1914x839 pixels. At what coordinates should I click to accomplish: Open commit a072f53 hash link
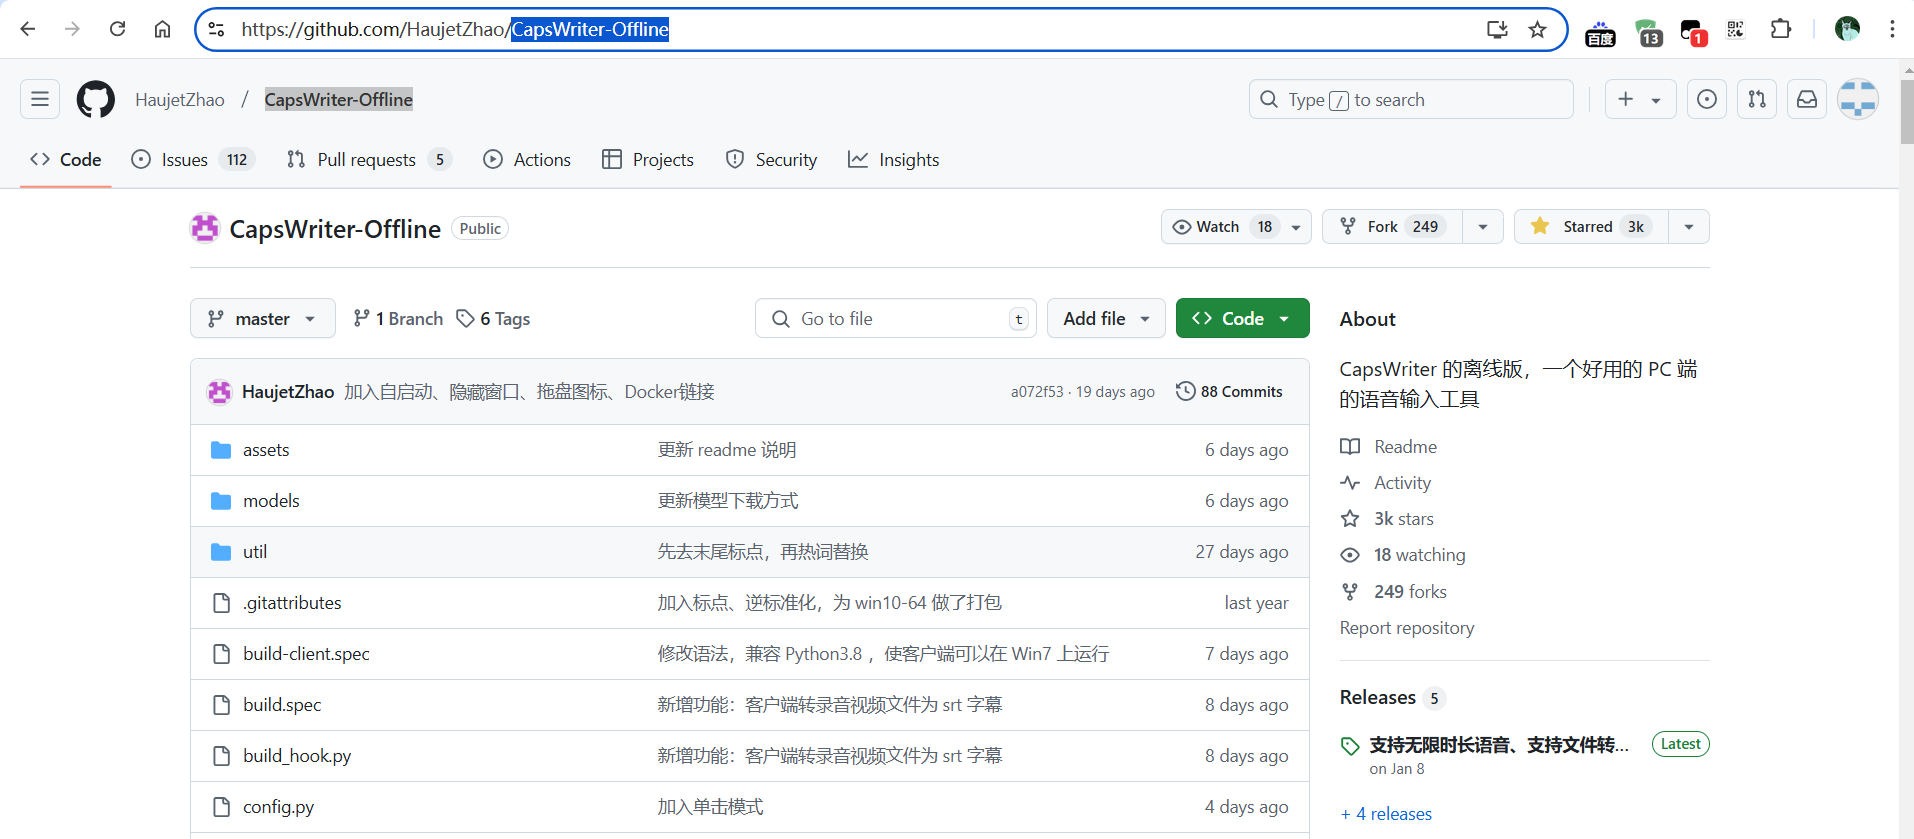coord(1036,392)
